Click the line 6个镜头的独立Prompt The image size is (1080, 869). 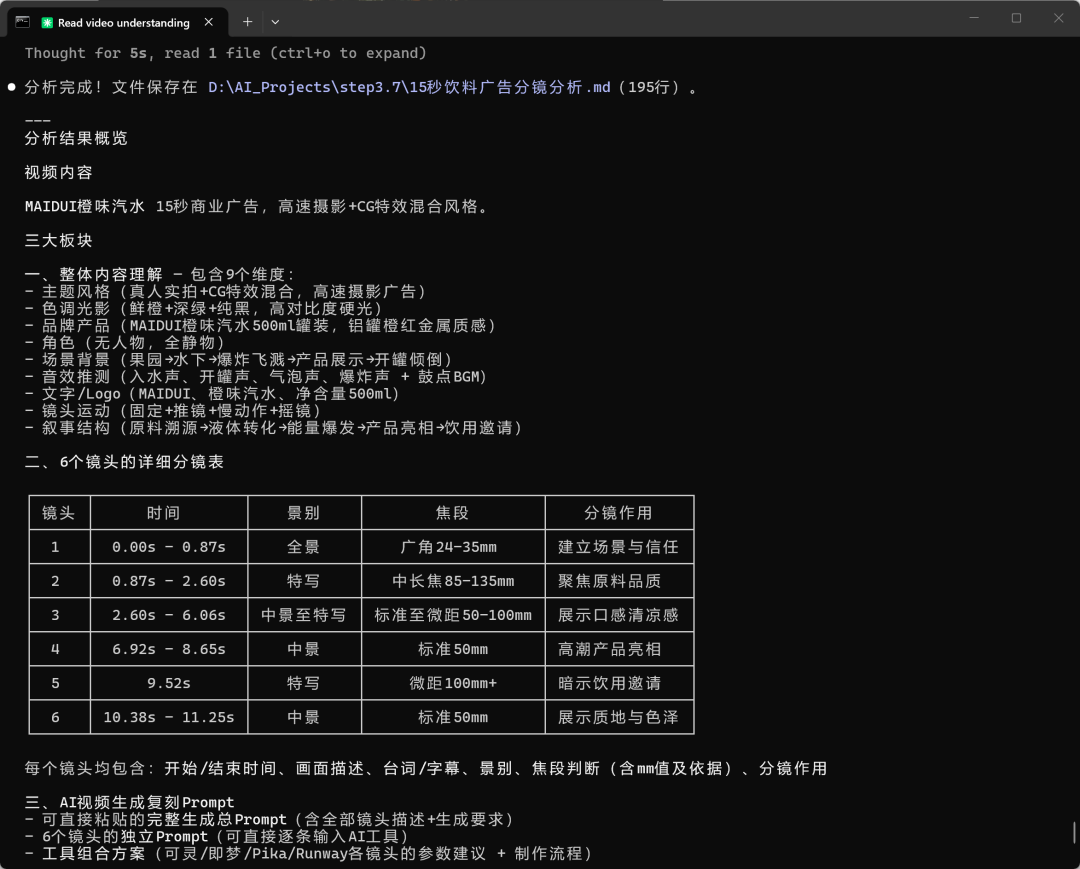tap(218, 837)
